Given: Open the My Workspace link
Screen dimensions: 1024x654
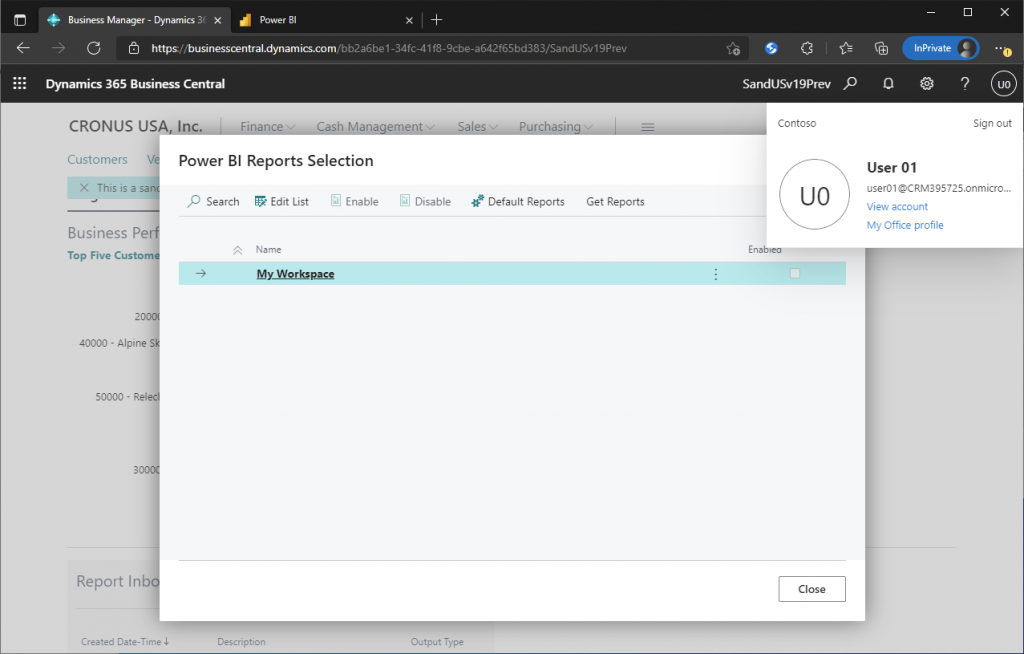Looking at the screenshot, I should [295, 274].
